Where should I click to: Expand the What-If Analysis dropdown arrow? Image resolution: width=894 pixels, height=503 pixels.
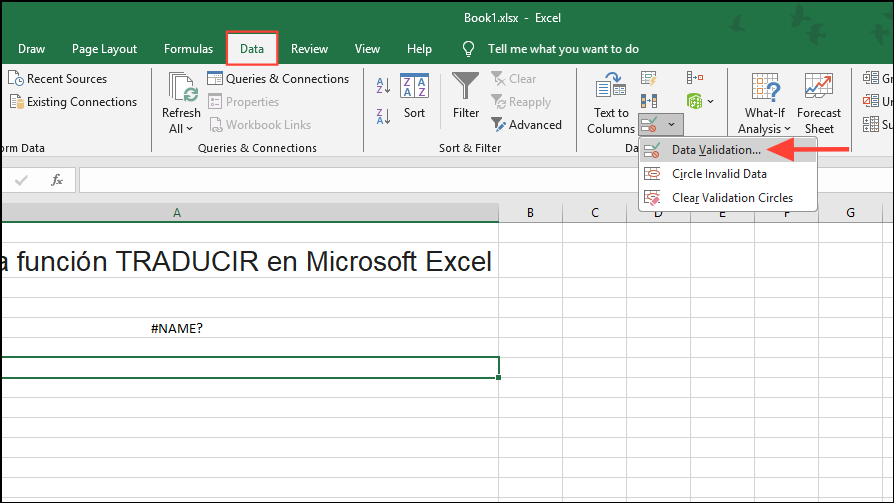tap(787, 129)
